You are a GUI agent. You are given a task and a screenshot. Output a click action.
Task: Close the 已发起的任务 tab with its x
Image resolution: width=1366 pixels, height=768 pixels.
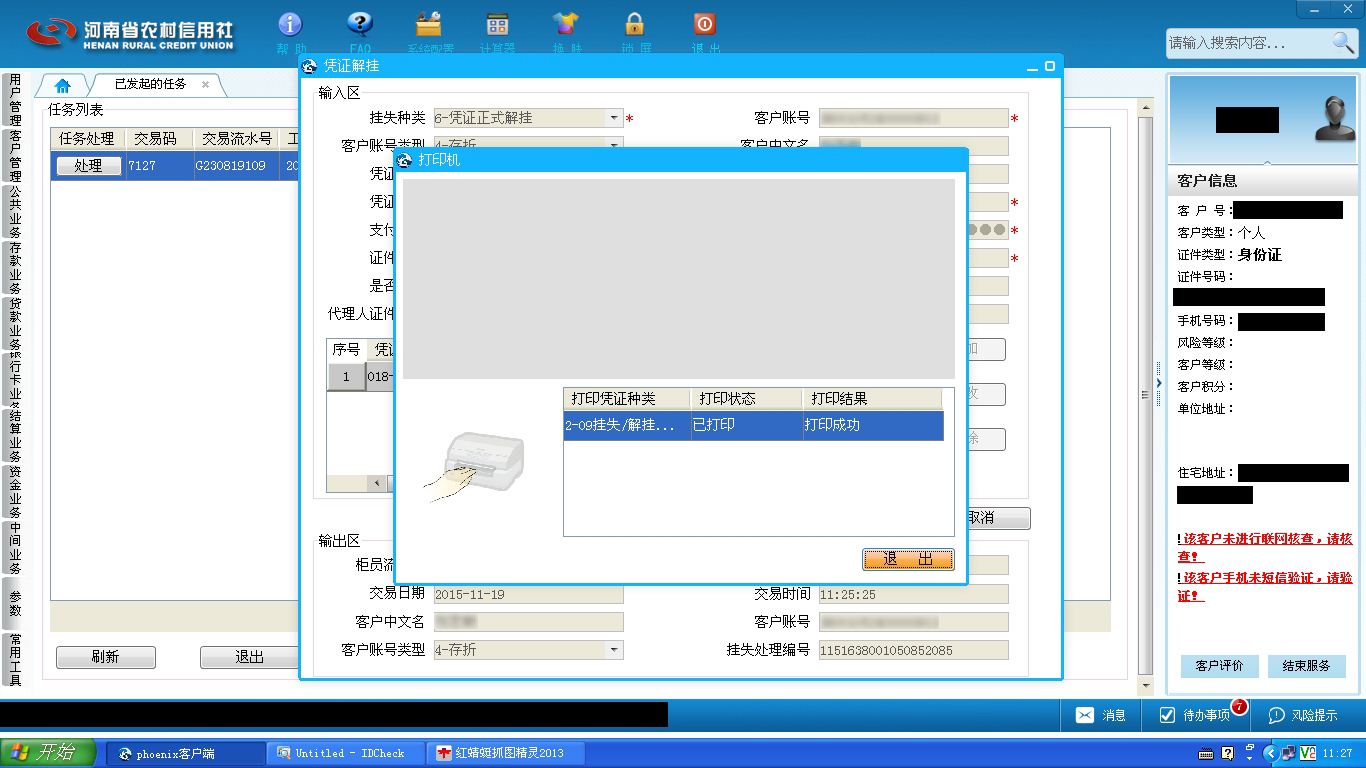tap(206, 84)
